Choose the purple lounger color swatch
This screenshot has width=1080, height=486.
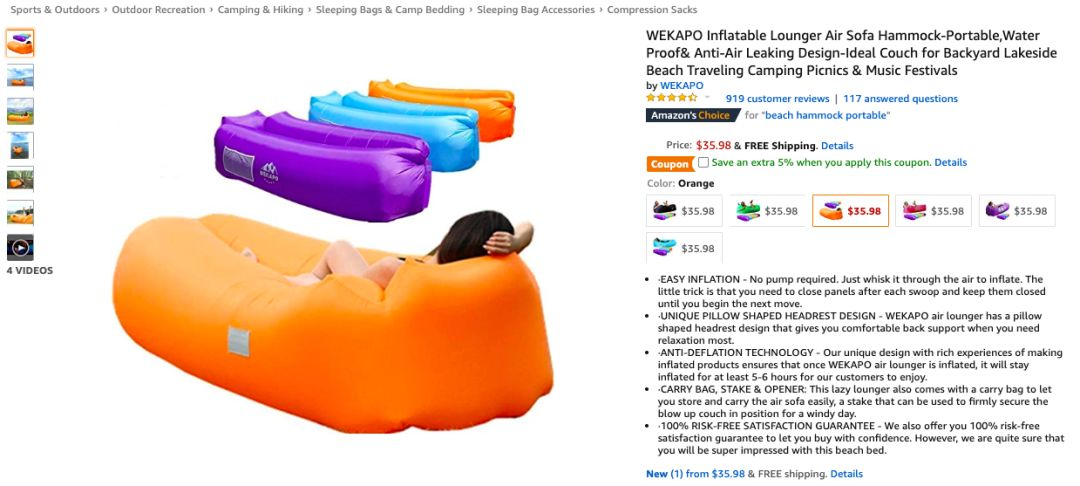click(1017, 211)
